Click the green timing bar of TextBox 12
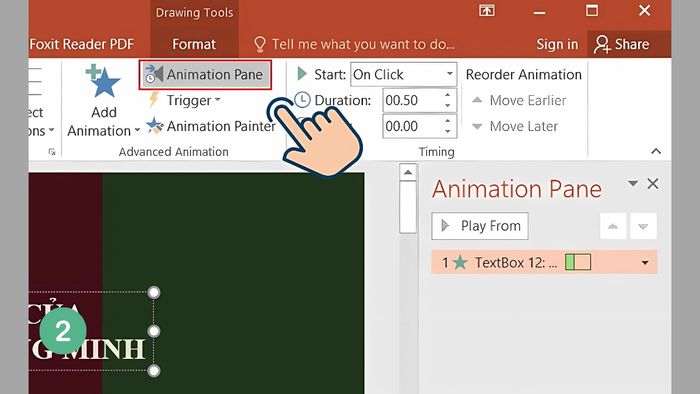700x394 pixels. [569, 262]
